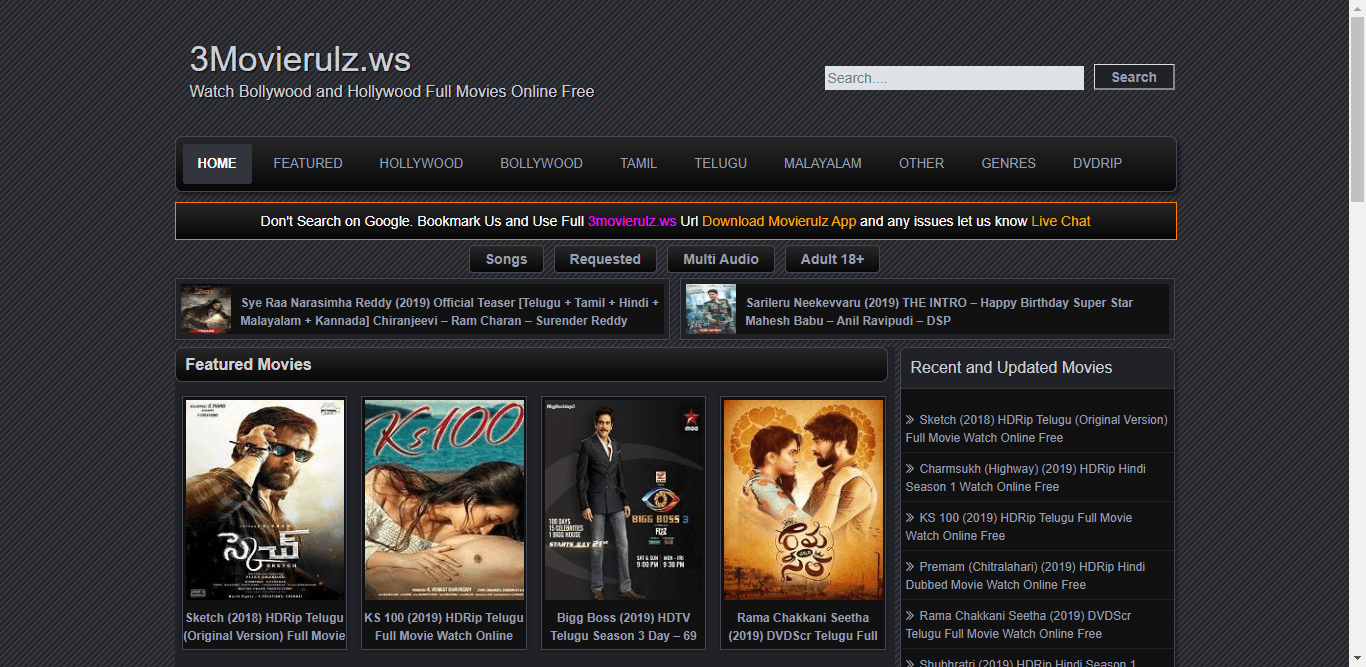Click the Download Movierulz App link
Viewport: 1366px width, 667px height.
[x=779, y=221]
